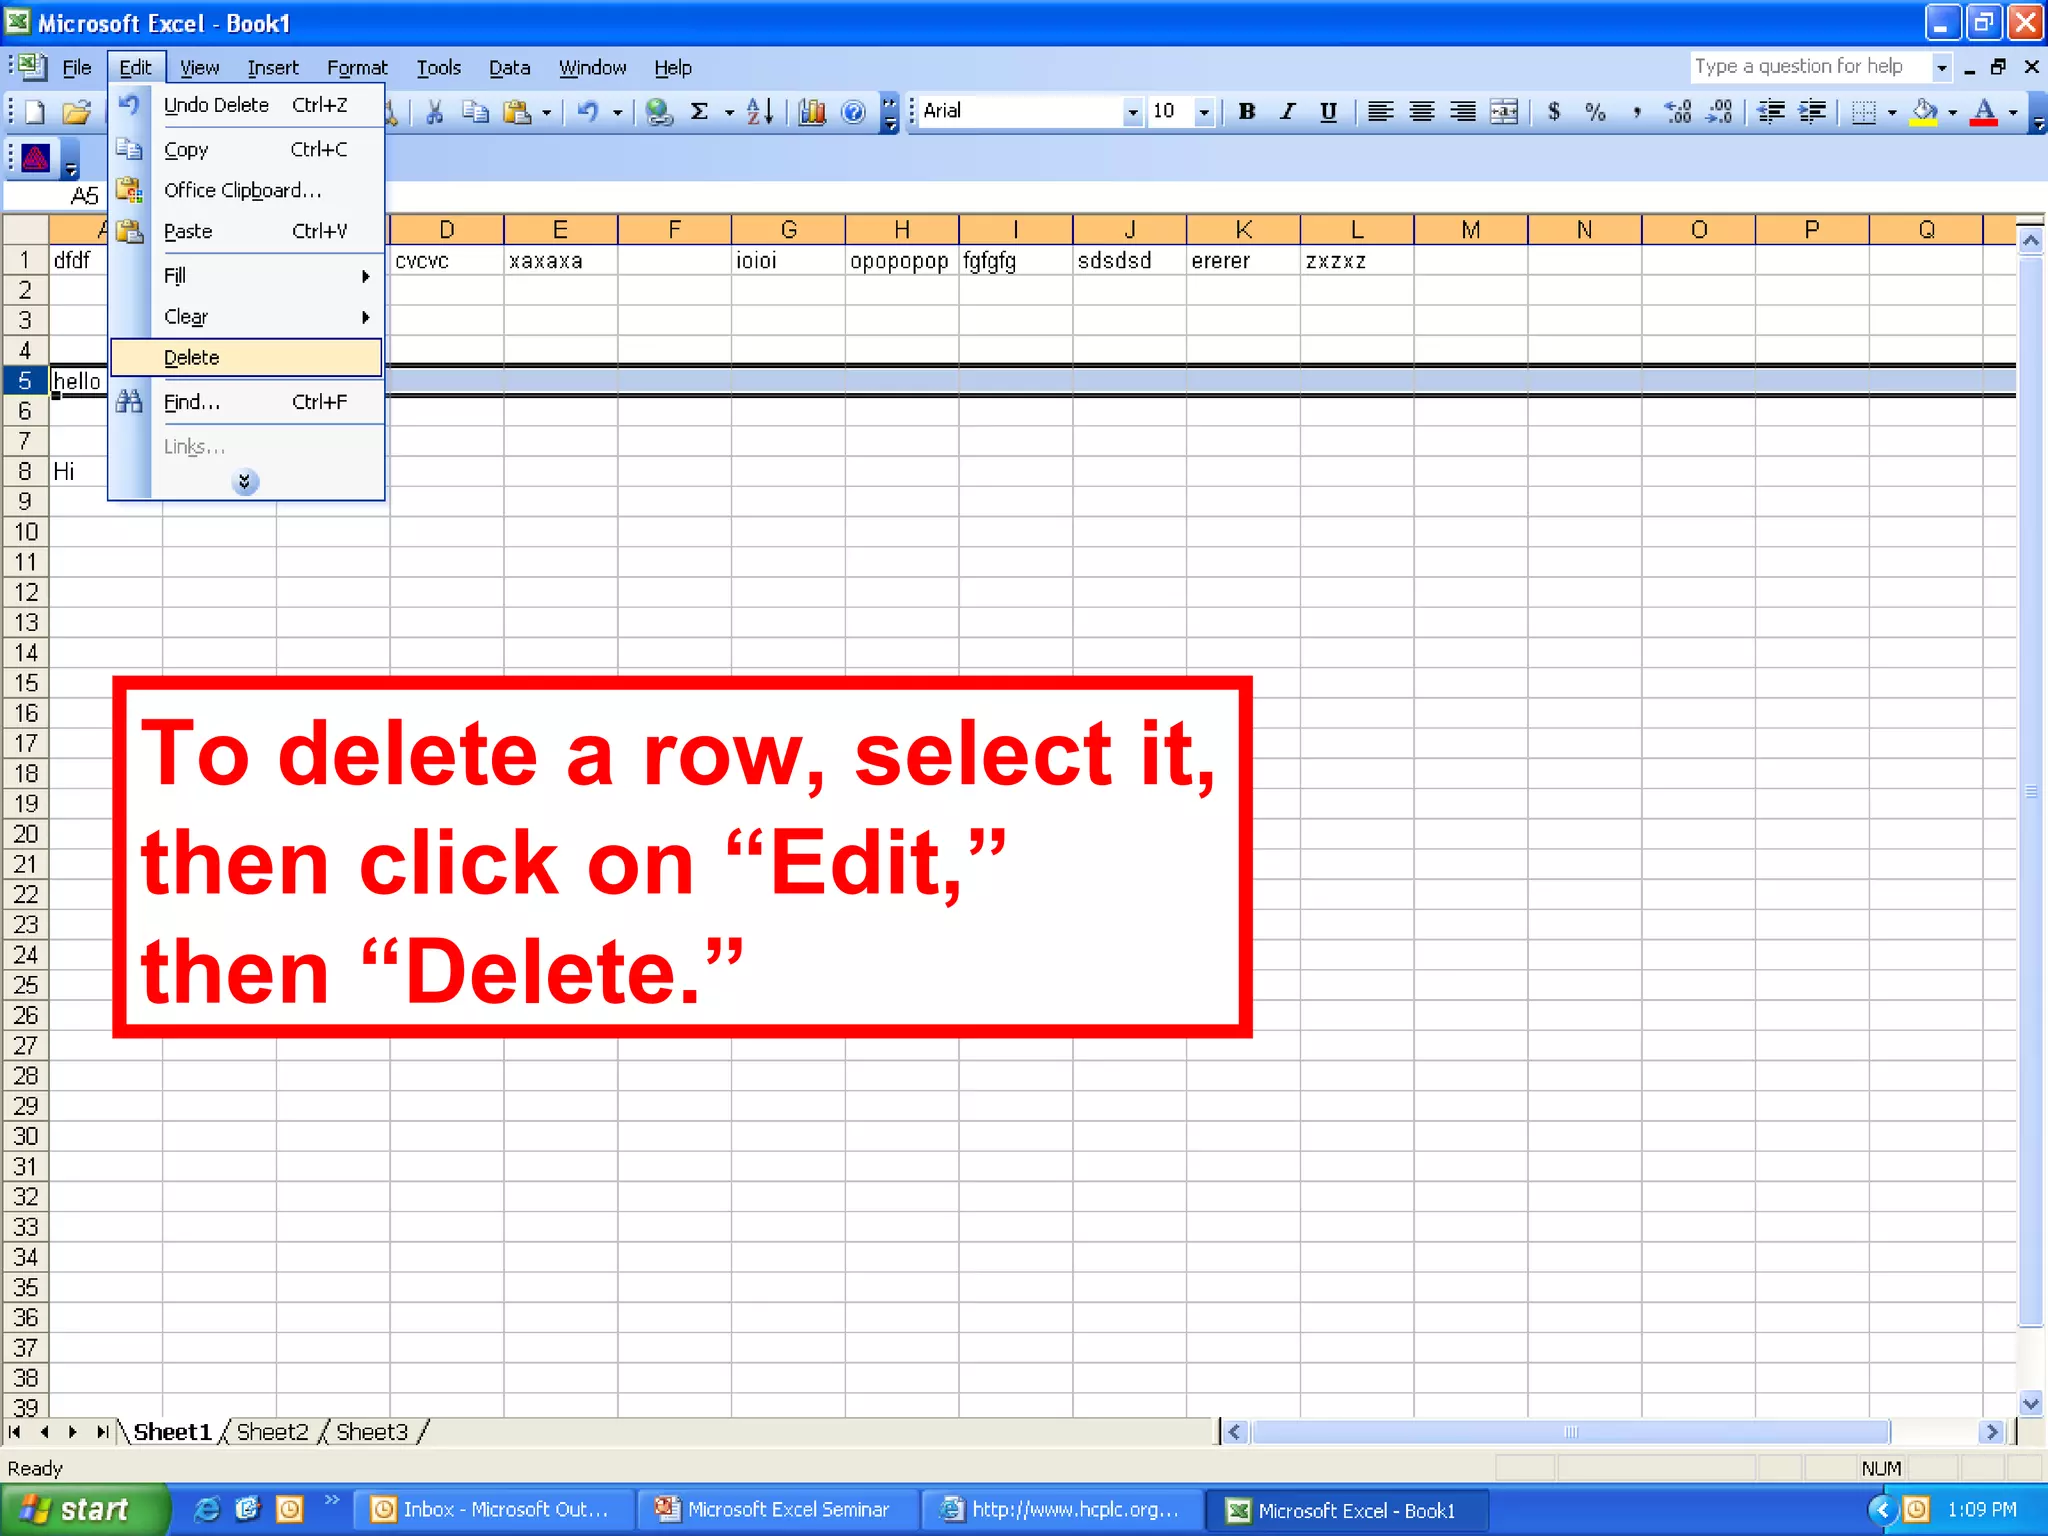Select the column H header

[x=902, y=230]
